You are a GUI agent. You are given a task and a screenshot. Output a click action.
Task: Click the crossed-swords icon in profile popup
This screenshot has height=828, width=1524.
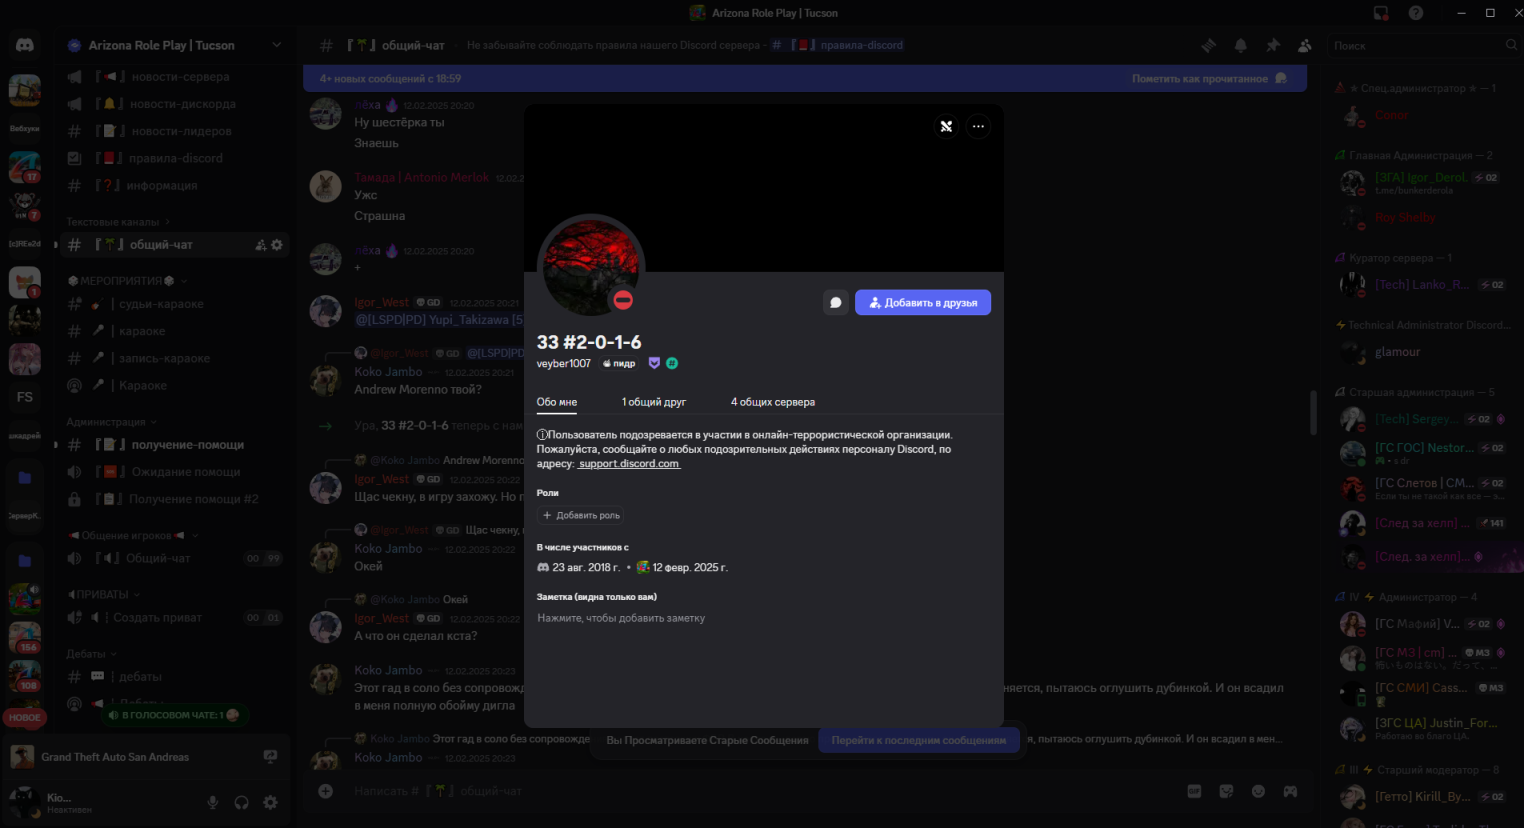click(x=946, y=126)
